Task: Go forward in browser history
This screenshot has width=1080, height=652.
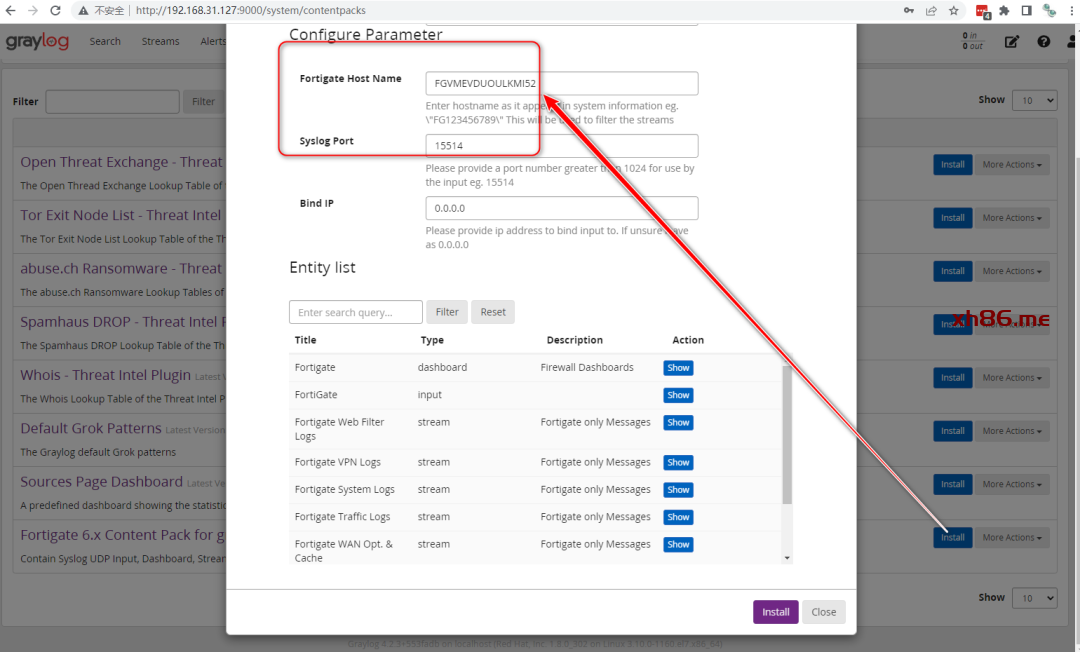Action: pos(33,10)
